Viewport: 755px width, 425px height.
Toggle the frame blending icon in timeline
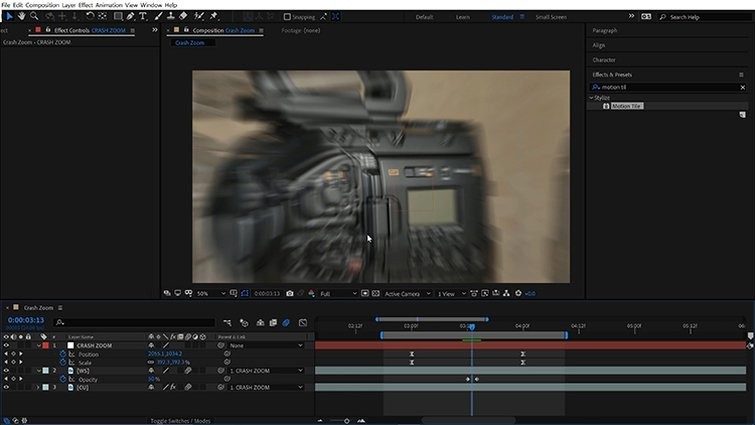[273, 322]
